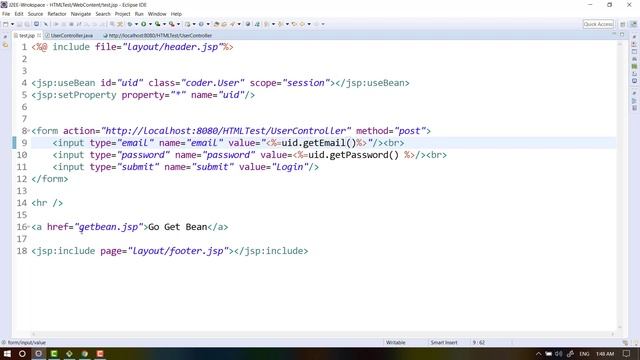Switch to the localhost UserController browser tab

(x=157, y=36)
